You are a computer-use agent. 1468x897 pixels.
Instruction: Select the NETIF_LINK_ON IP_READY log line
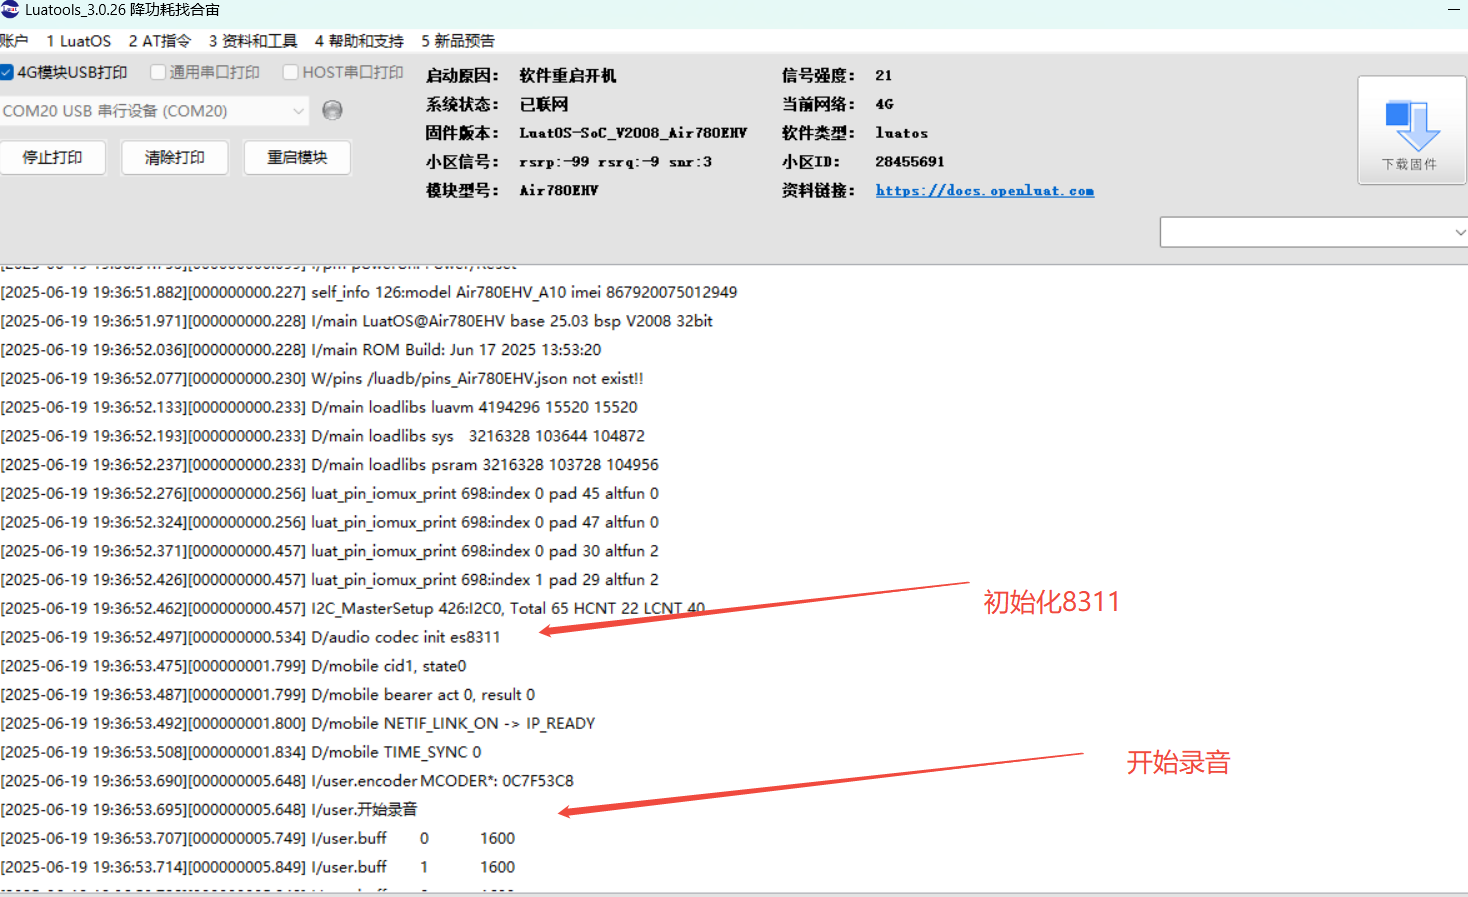click(298, 723)
